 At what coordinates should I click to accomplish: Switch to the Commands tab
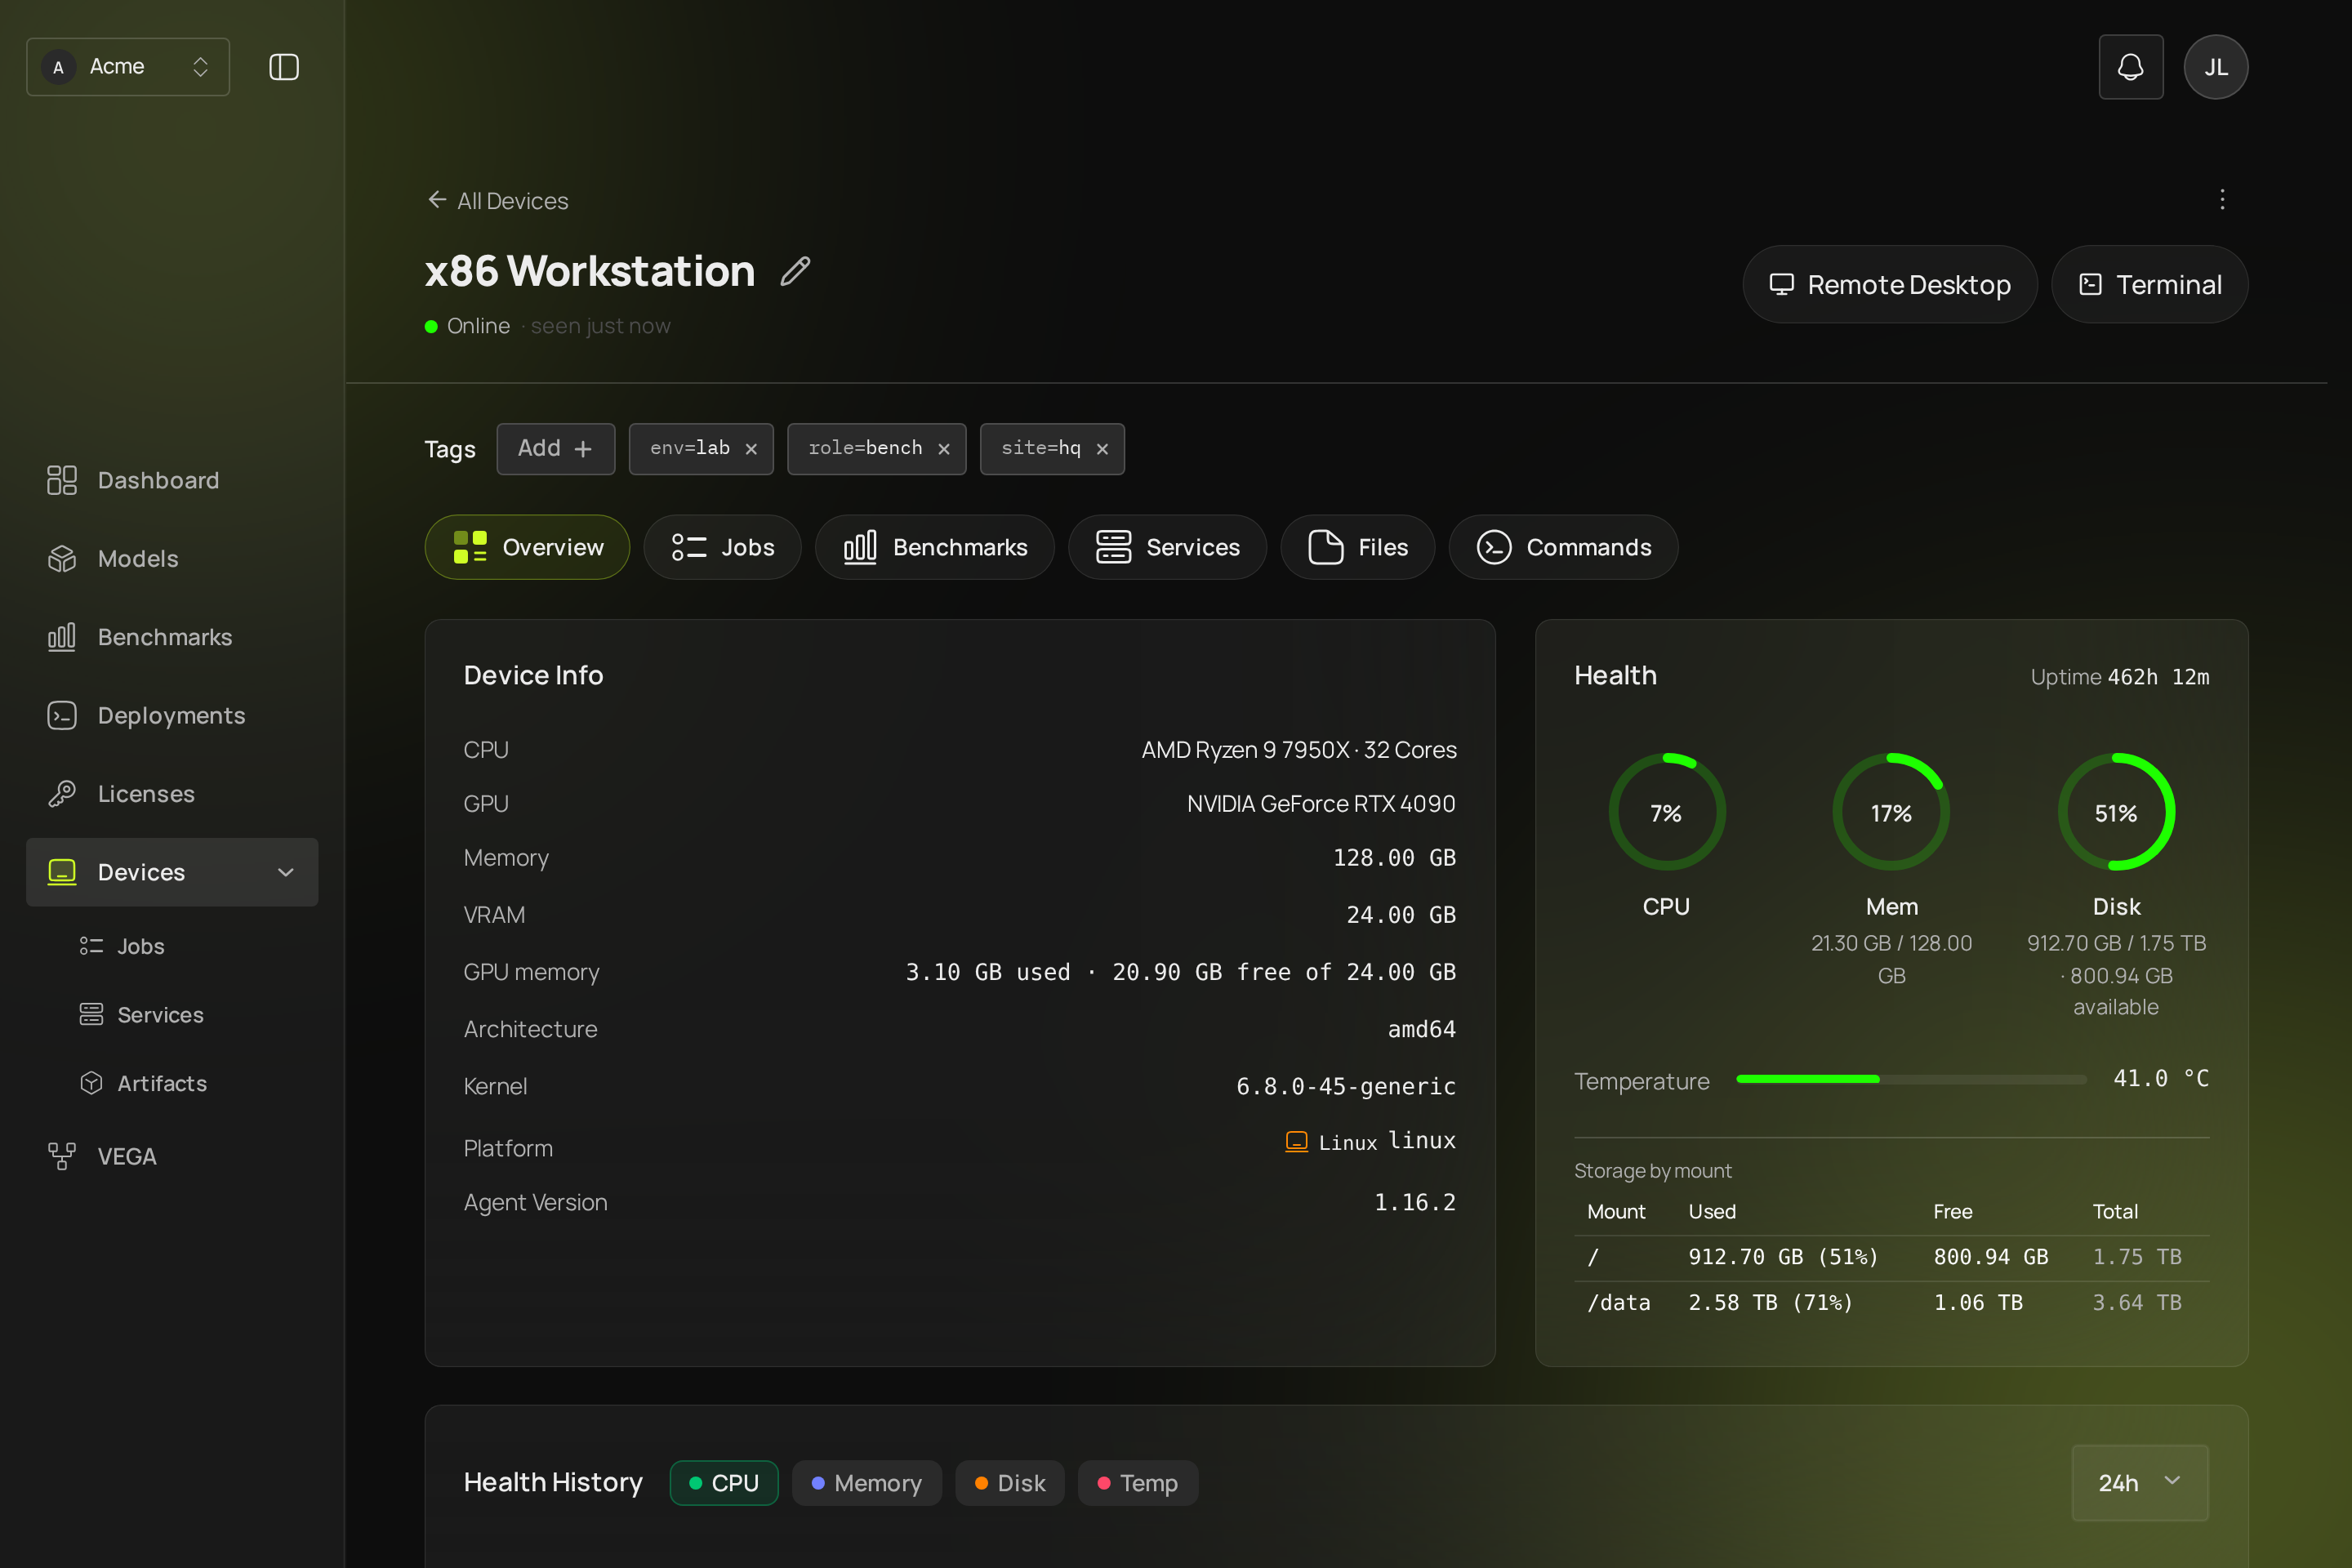tap(1563, 547)
